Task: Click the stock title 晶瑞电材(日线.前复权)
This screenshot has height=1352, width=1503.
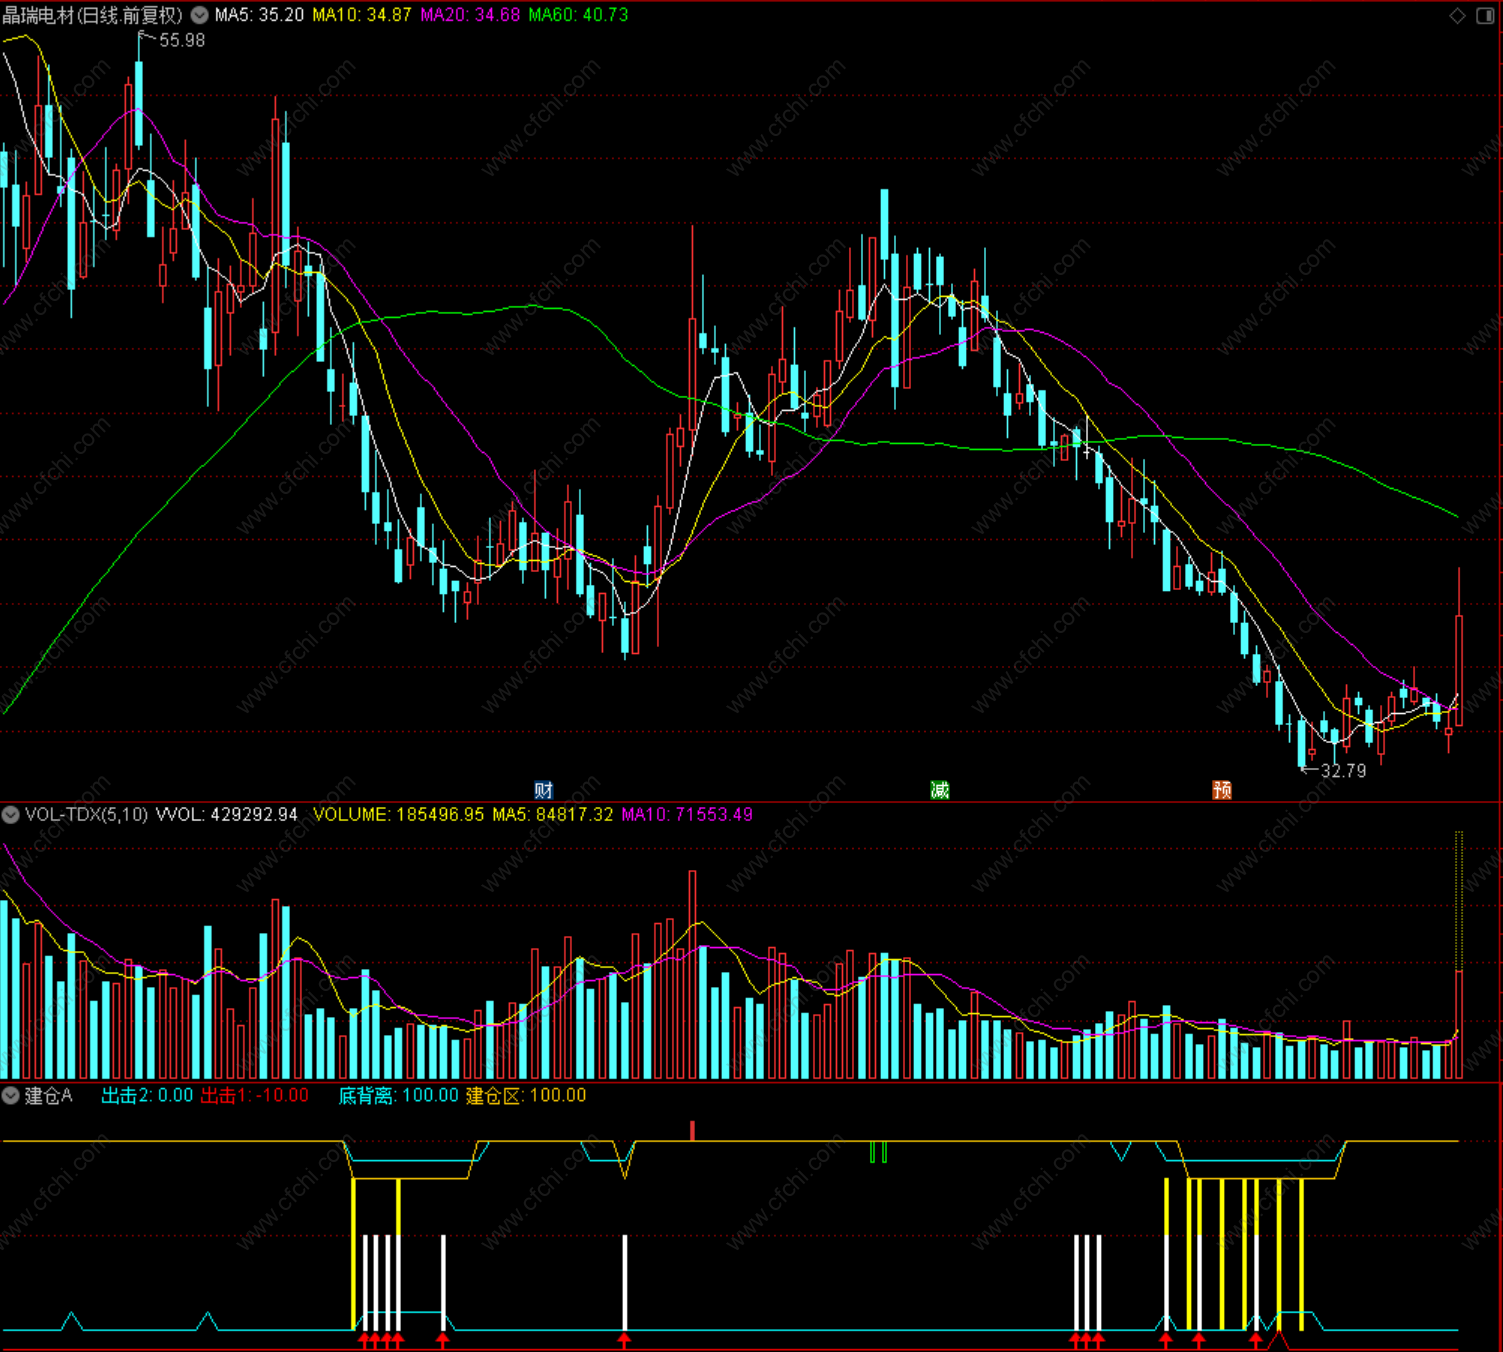Action: [94, 15]
